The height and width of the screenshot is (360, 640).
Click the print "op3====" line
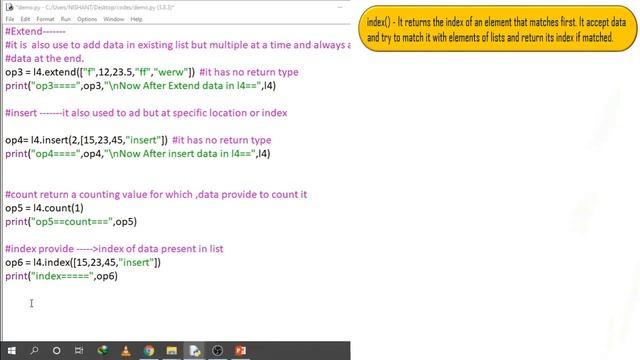tap(140, 86)
